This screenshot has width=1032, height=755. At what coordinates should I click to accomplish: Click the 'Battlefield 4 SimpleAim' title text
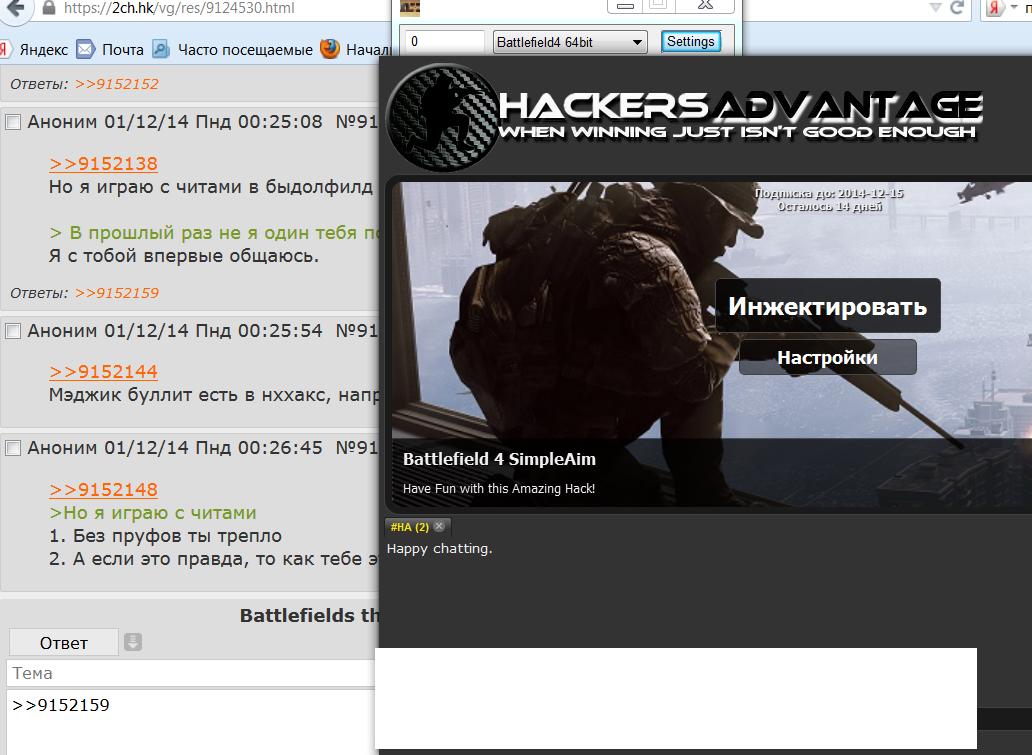[499, 459]
